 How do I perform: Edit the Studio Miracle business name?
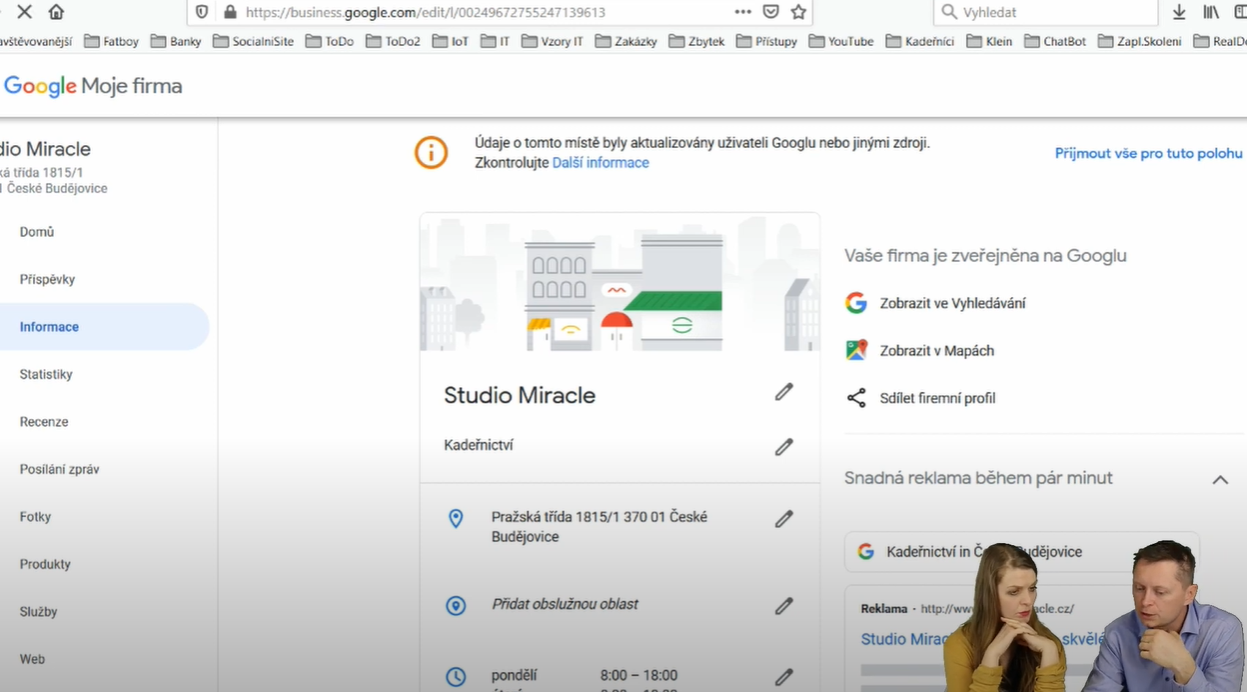784,392
